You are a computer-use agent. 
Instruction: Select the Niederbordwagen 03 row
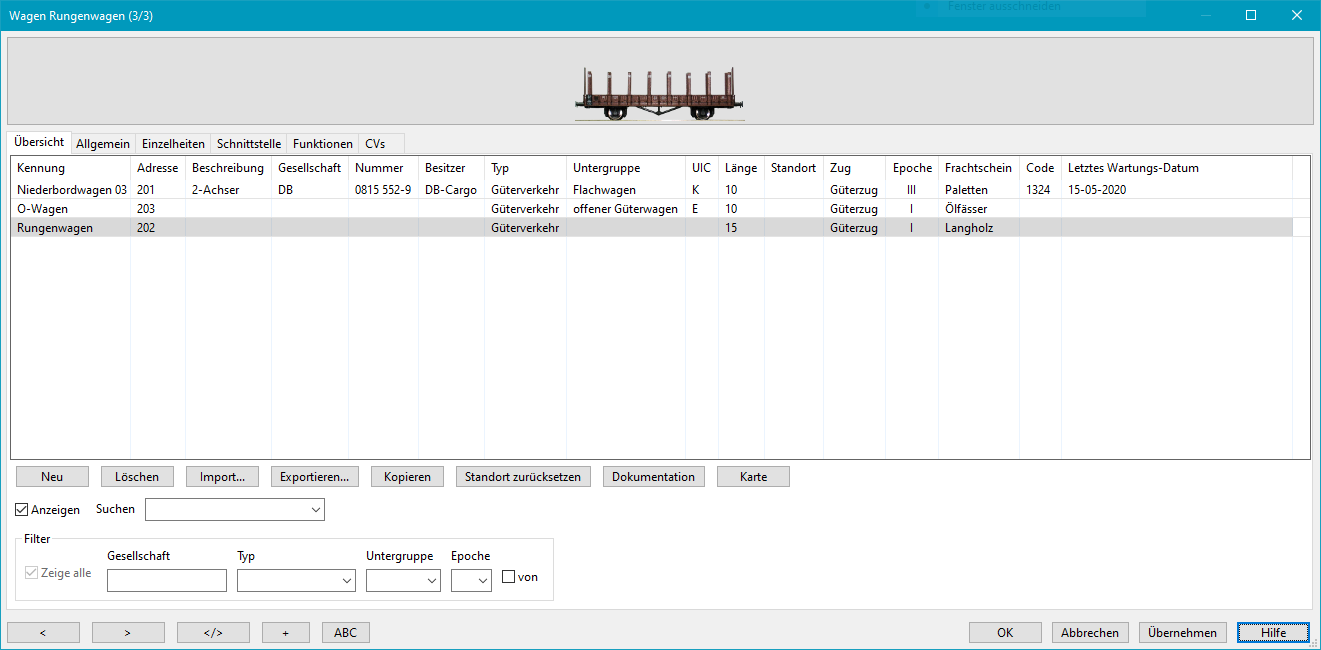point(72,189)
